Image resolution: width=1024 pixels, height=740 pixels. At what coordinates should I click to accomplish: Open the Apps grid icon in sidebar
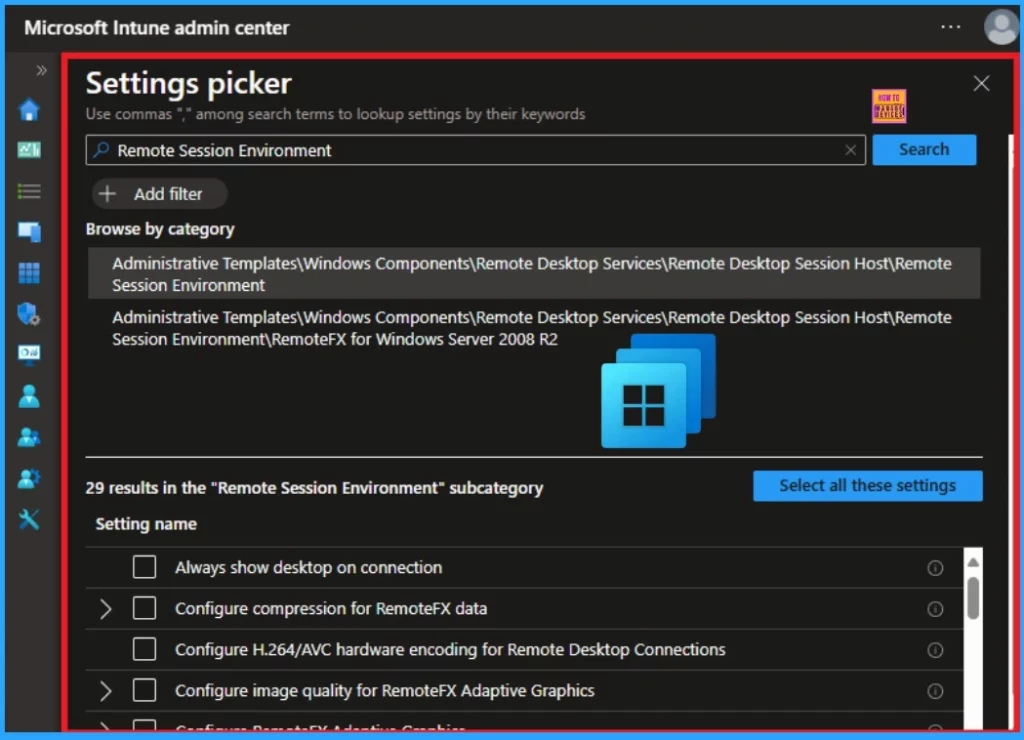29,272
